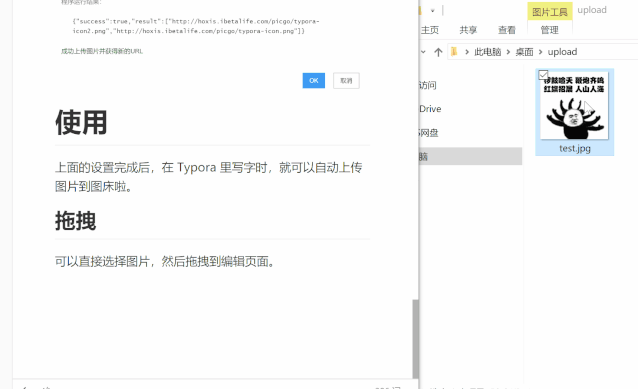This screenshot has height=389, width=638.
Task: Expand the chevron before 此电脑 in breadcrumb
Action: (467, 52)
